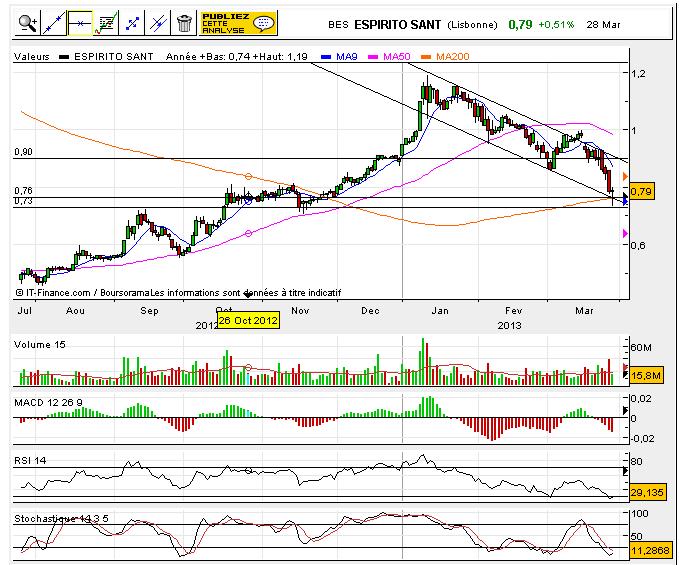This screenshot has width=679, height=565.
Task: Click the MA50 legend label
Action: coord(396,56)
